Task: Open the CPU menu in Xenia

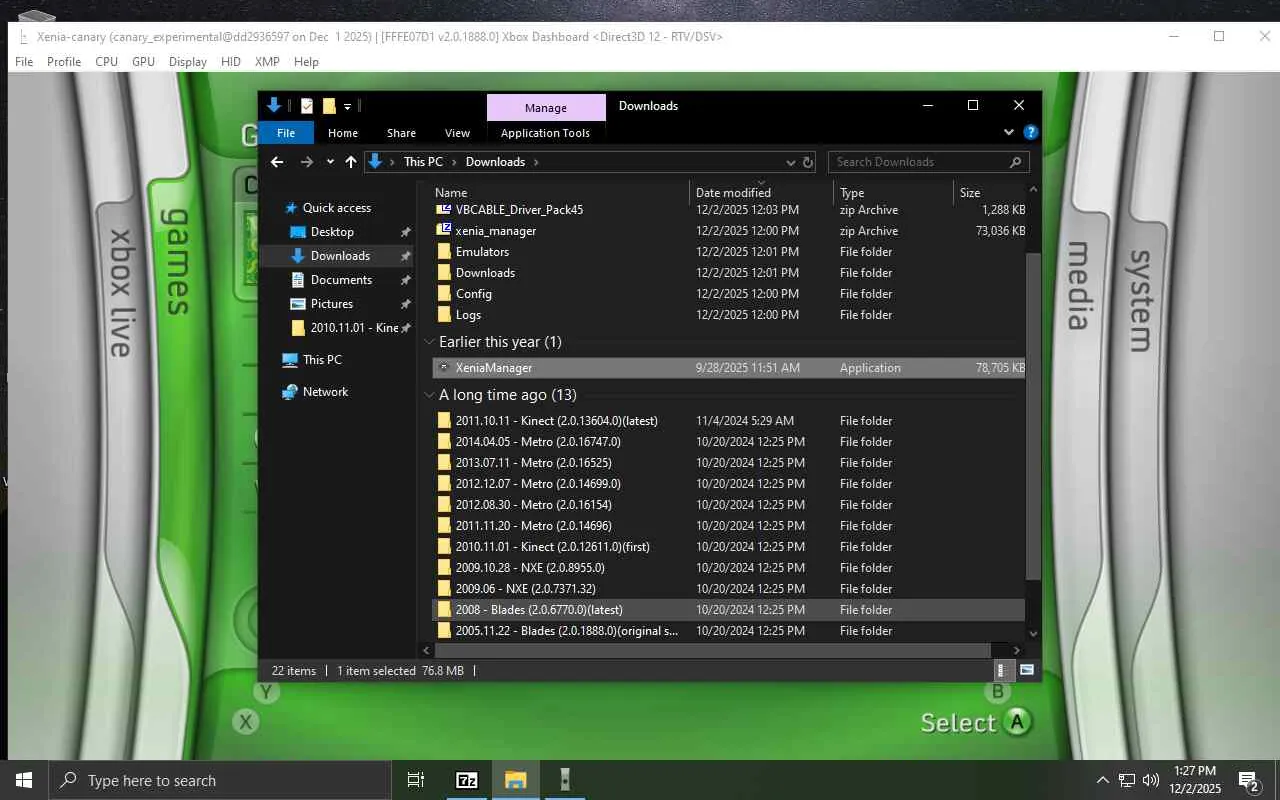Action: 107,62
